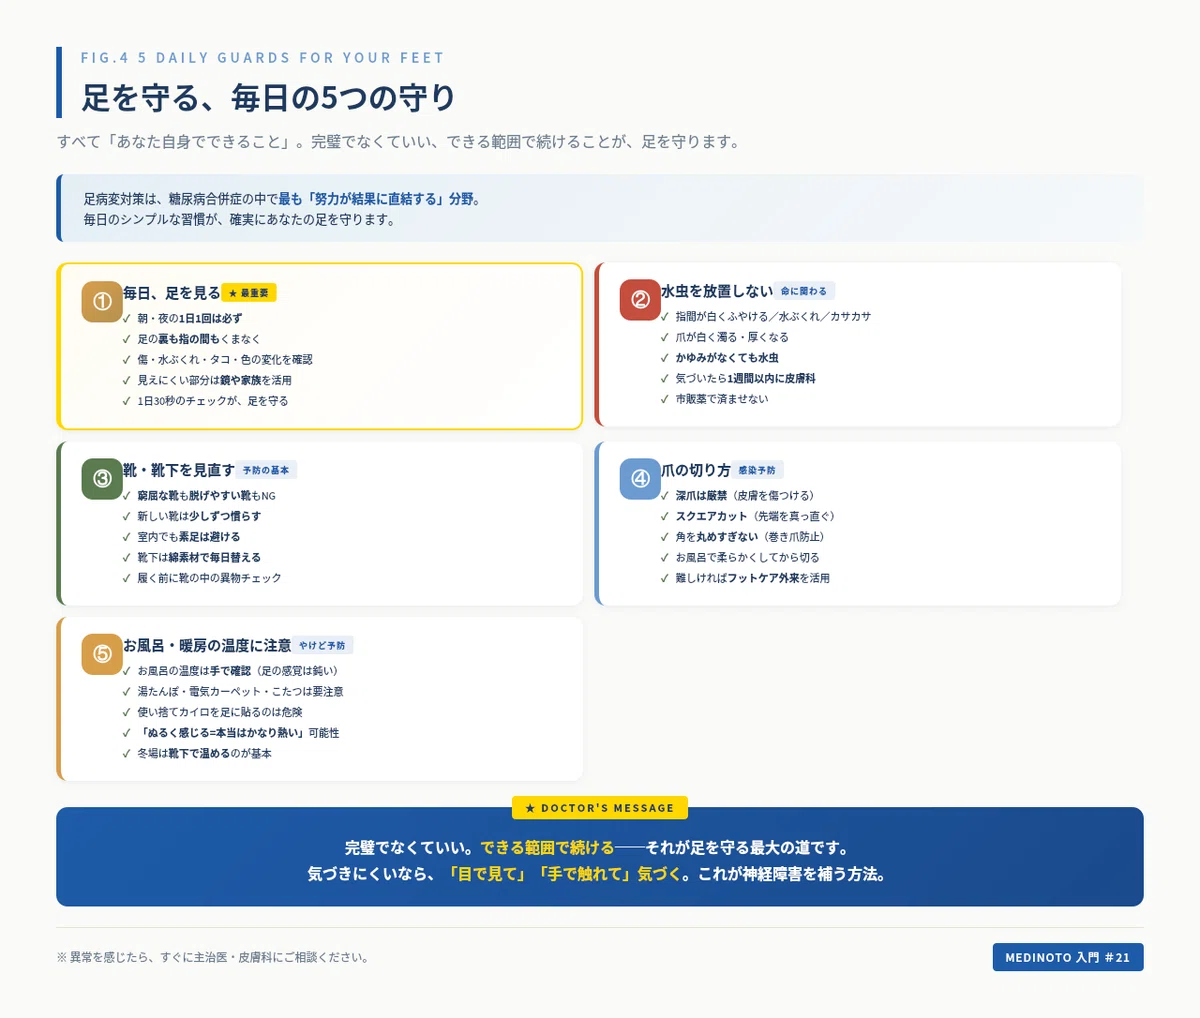The height and width of the screenshot is (1018, 1200).
Task: Click line 窮屈な靴も脱げやすい靴もNG
Action: 206,495
